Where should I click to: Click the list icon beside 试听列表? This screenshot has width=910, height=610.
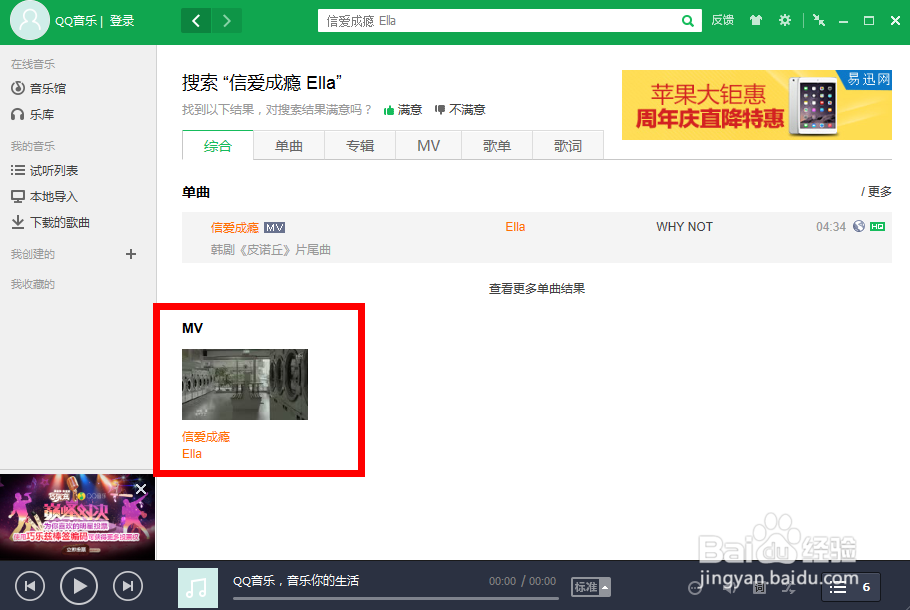18,171
